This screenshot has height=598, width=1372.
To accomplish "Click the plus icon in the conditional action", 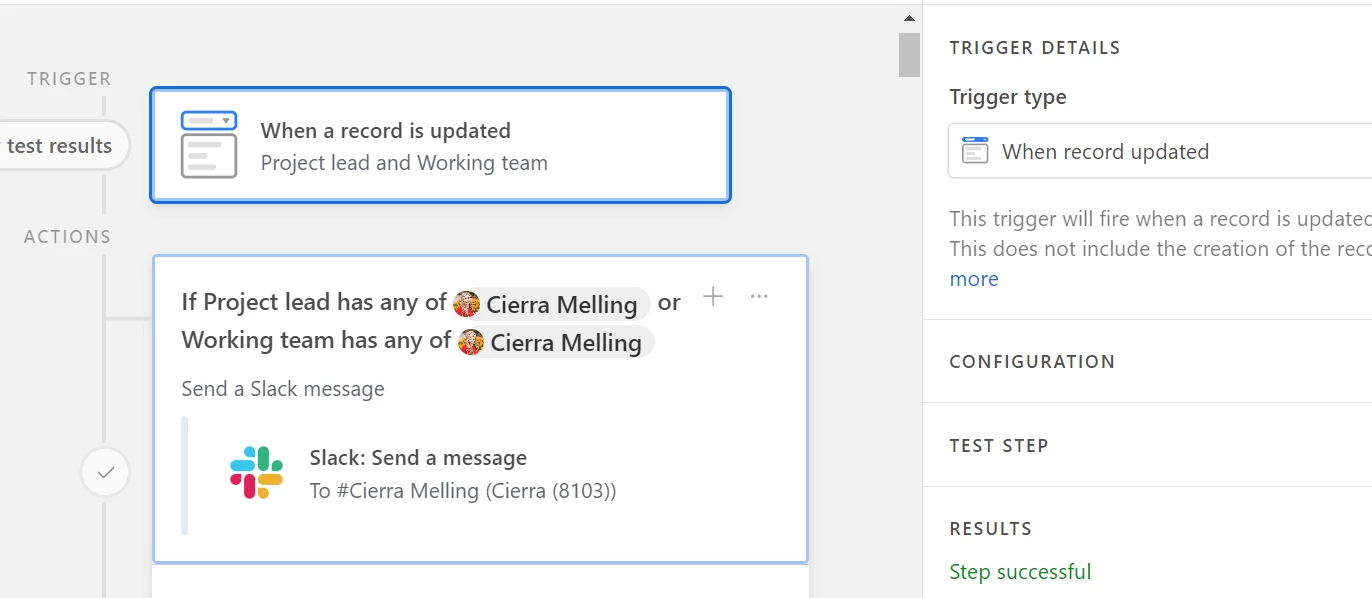I will pos(713,296).
